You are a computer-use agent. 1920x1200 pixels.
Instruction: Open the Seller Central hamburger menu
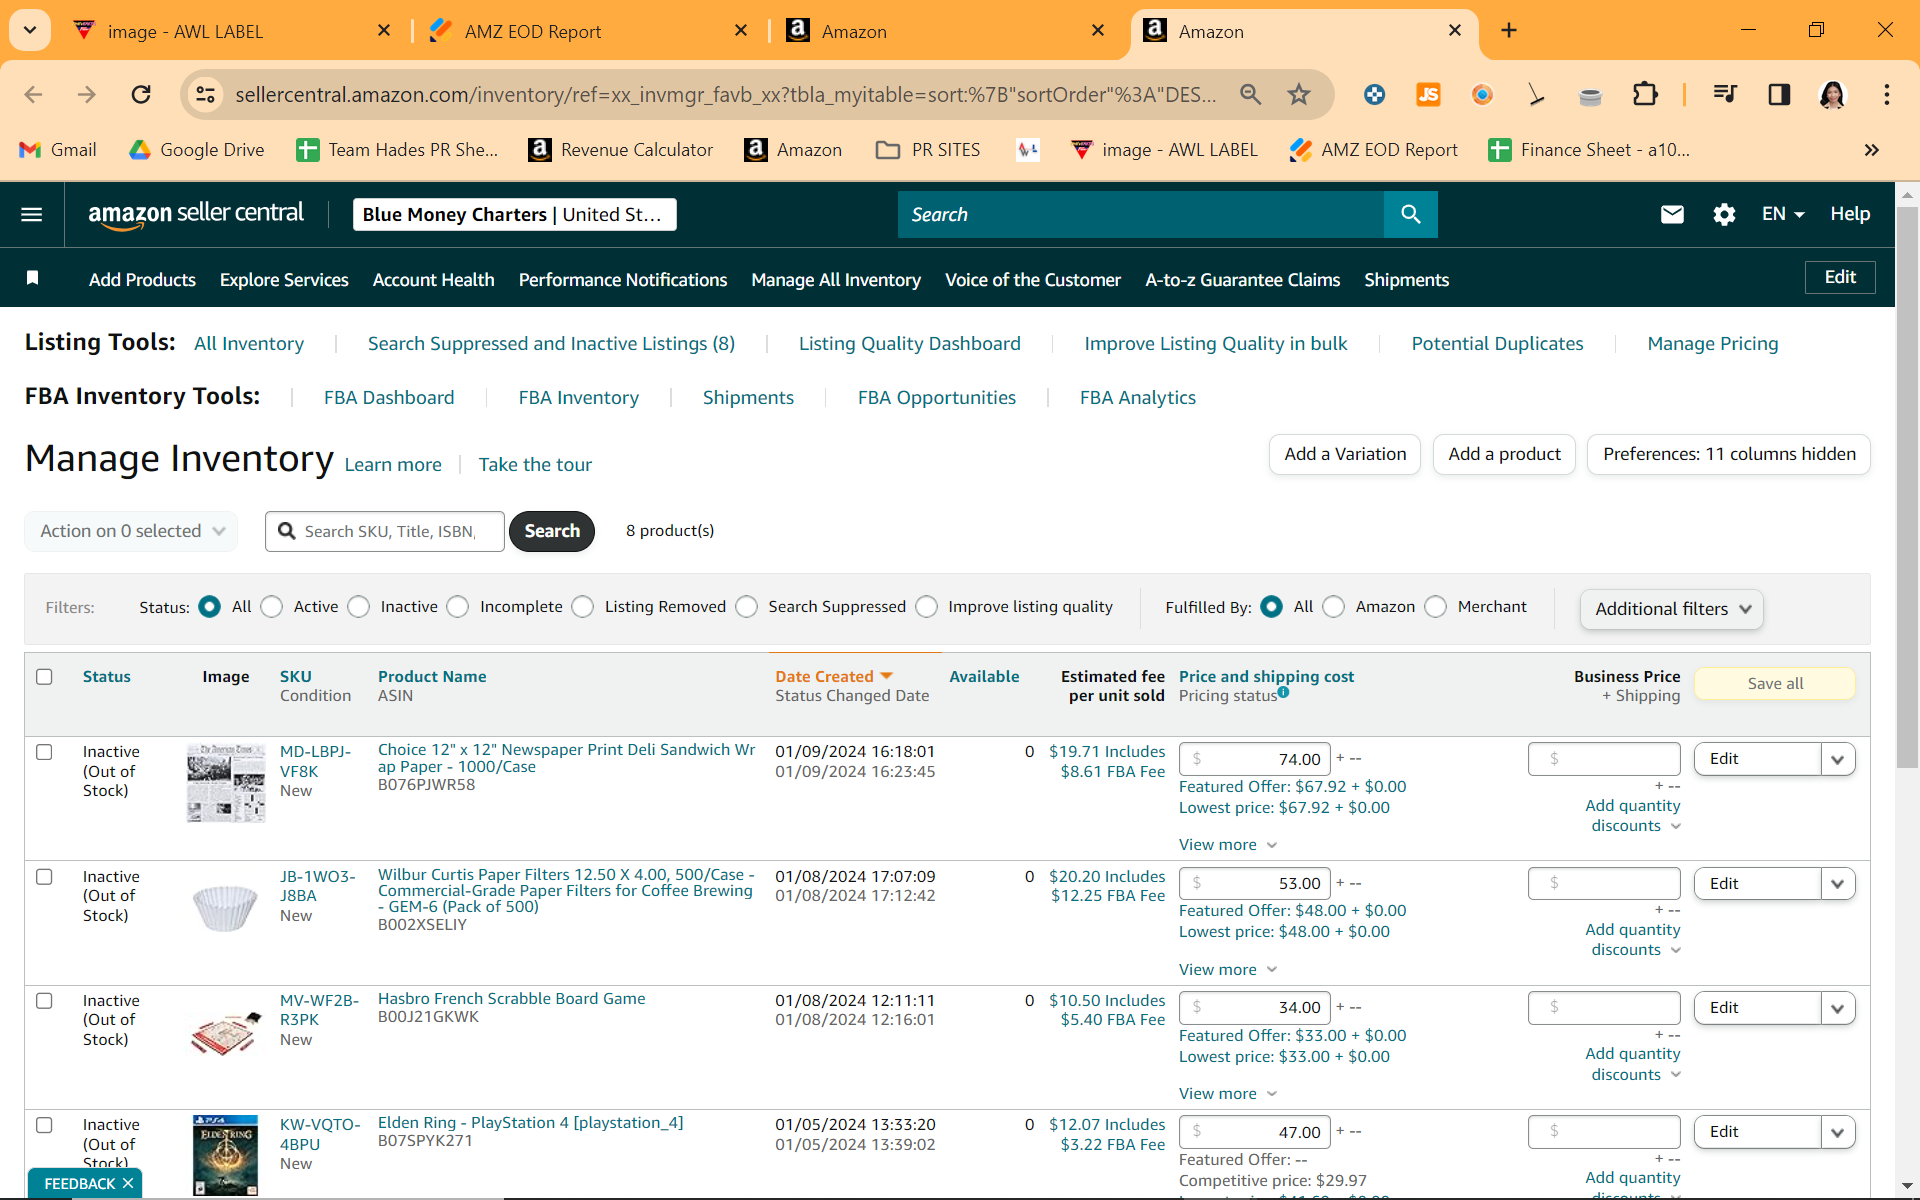[x=32, y=214]
